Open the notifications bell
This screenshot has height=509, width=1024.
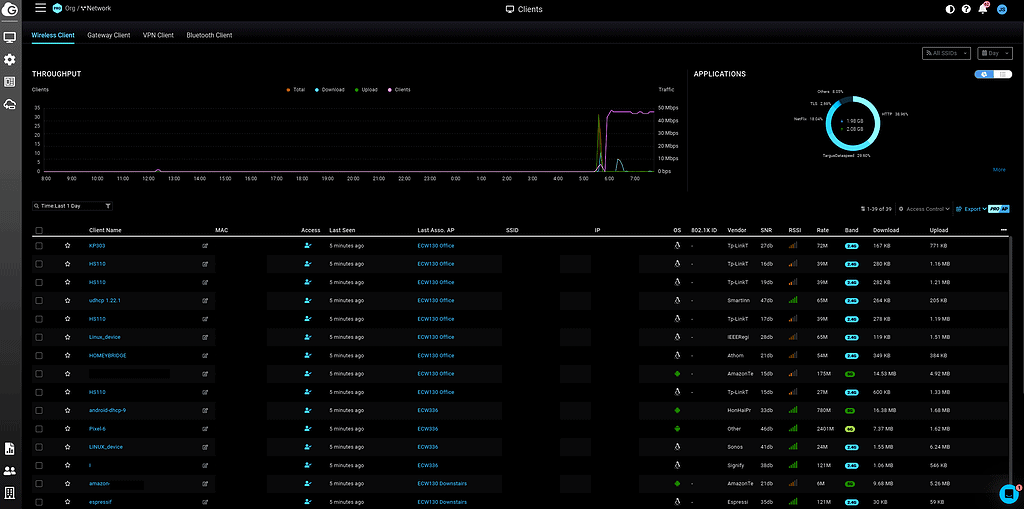[983, 9]
